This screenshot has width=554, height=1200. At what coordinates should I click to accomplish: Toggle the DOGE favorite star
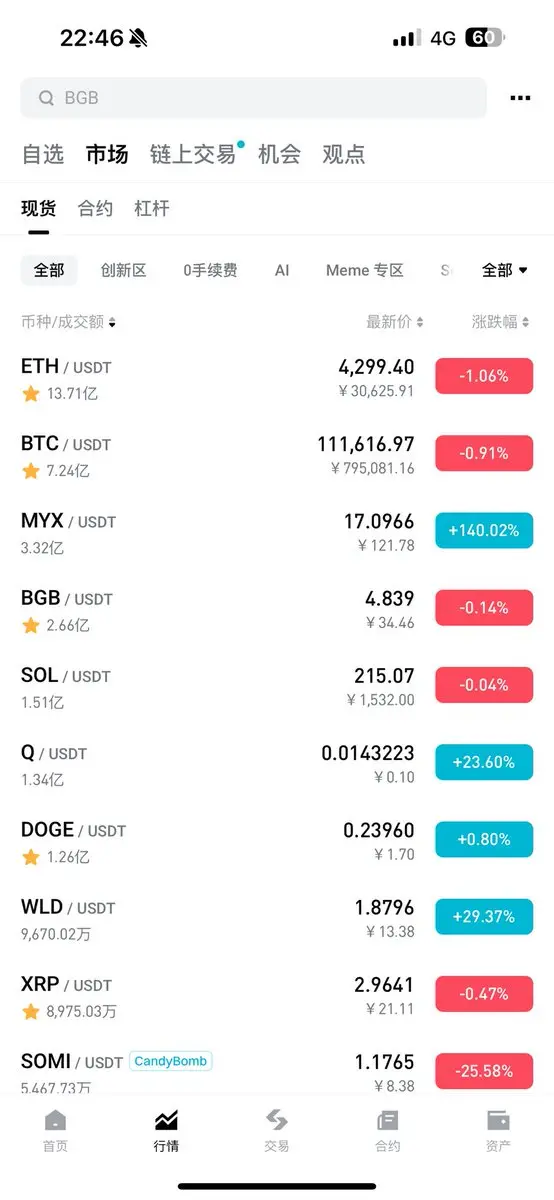pos(31,857)
